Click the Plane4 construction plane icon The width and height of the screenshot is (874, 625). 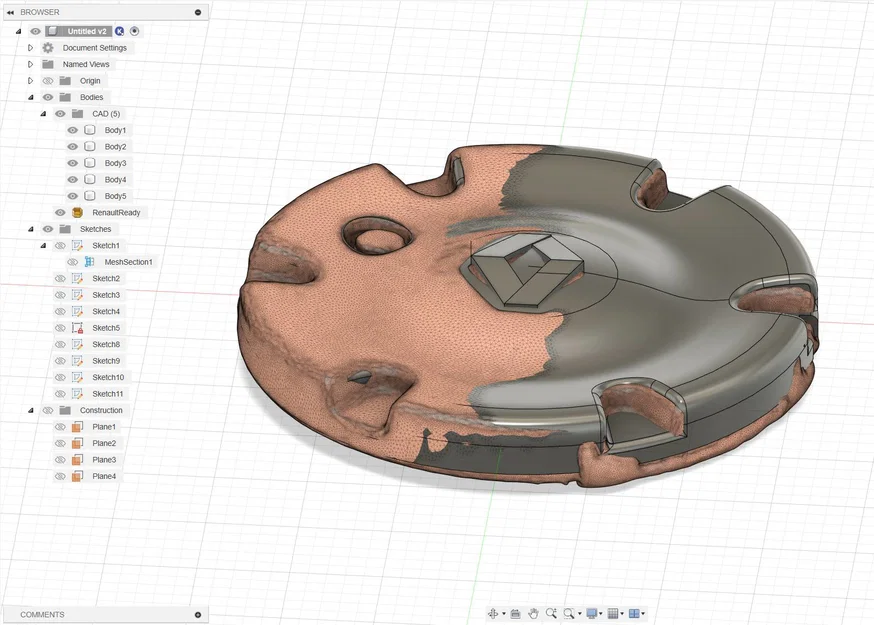(x=77, y=476)
